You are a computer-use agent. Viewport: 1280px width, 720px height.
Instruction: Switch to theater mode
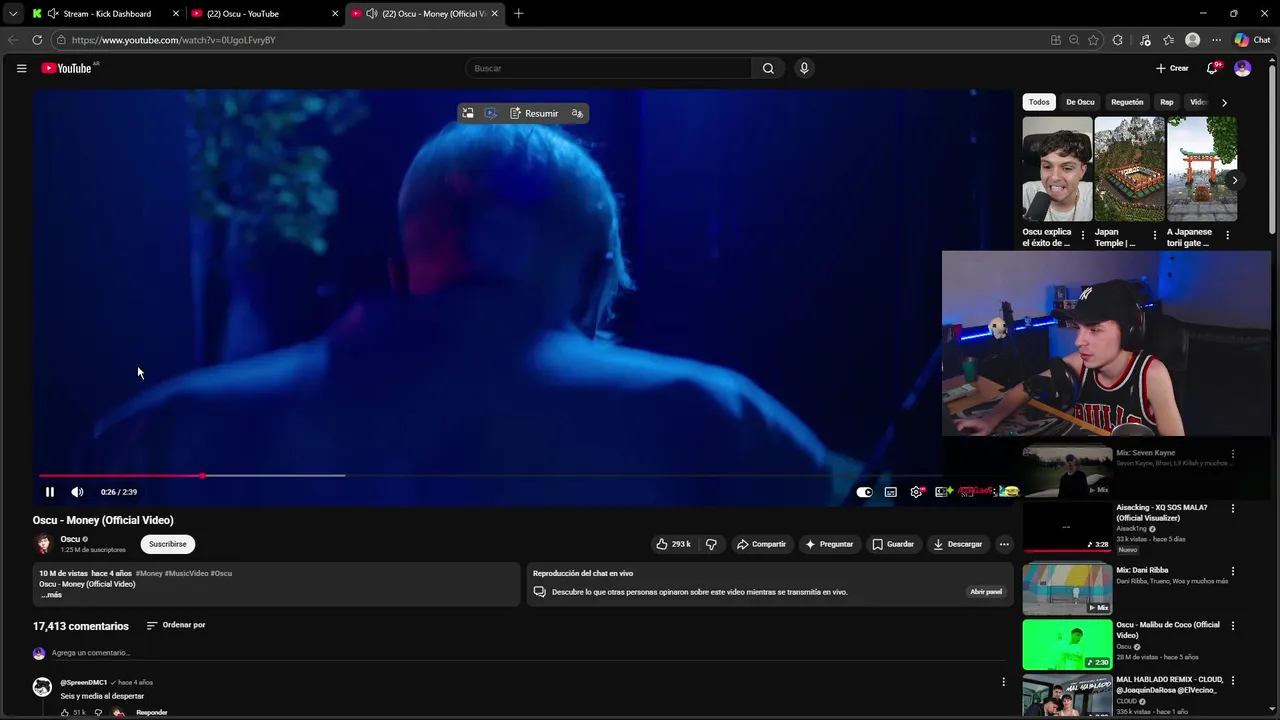point(941,492)
